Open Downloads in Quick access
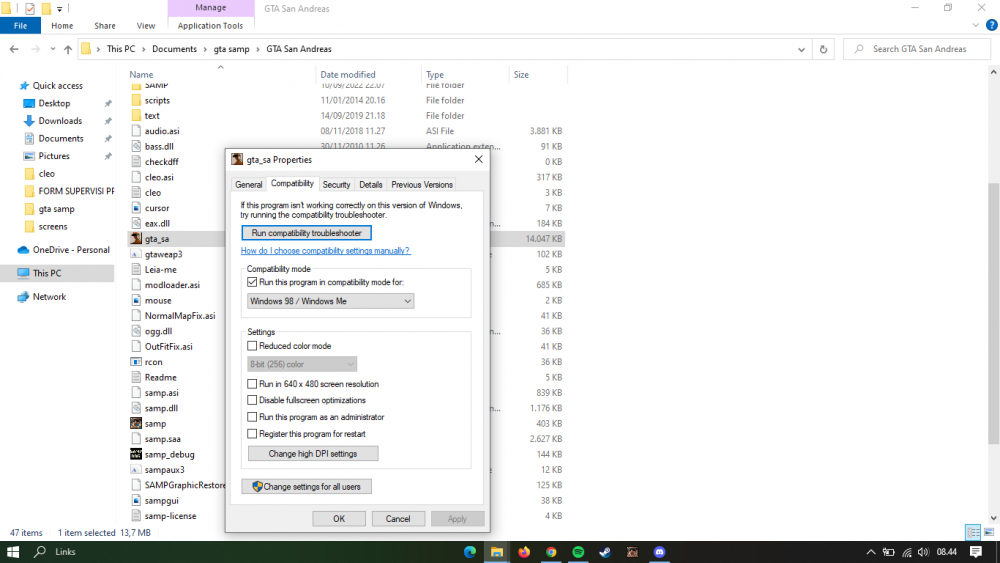 [60, 121]
